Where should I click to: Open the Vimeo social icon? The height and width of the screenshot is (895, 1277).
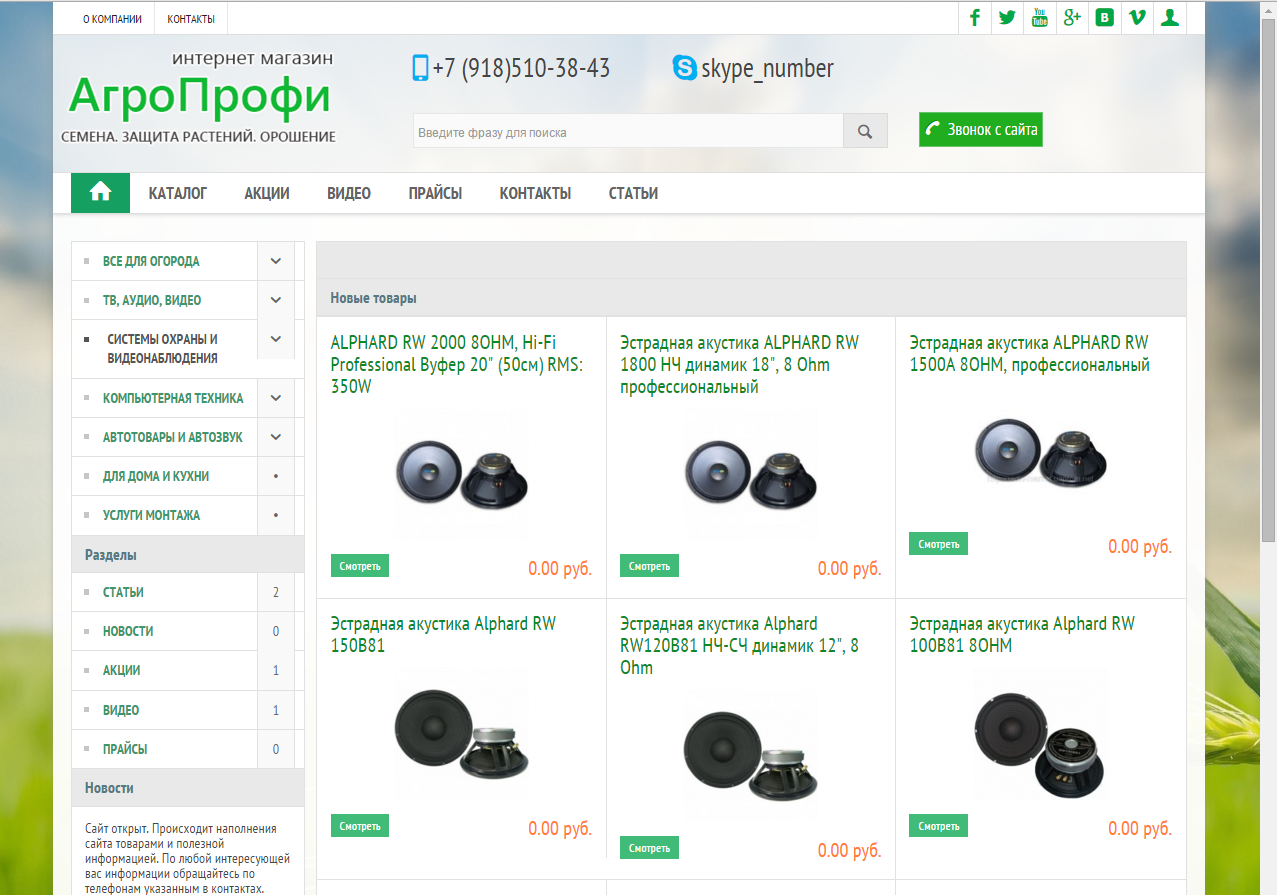[x=1137, y=18]
